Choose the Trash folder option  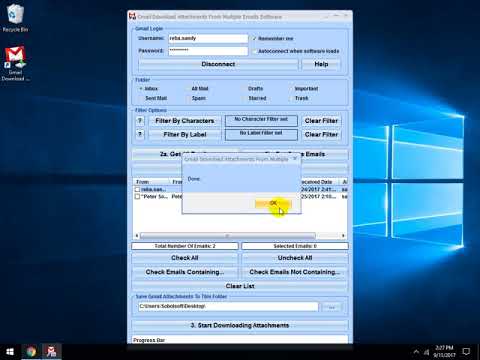click(291, 98)
